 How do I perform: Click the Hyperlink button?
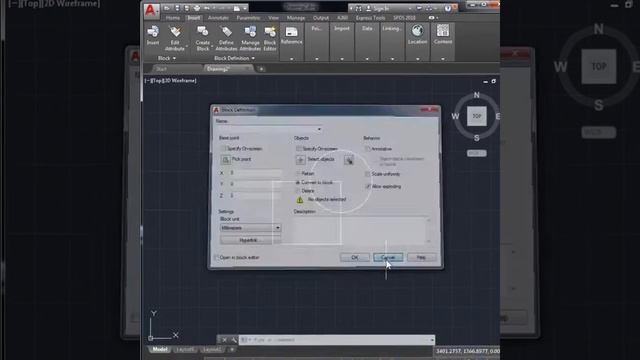[x=250, y=240]
